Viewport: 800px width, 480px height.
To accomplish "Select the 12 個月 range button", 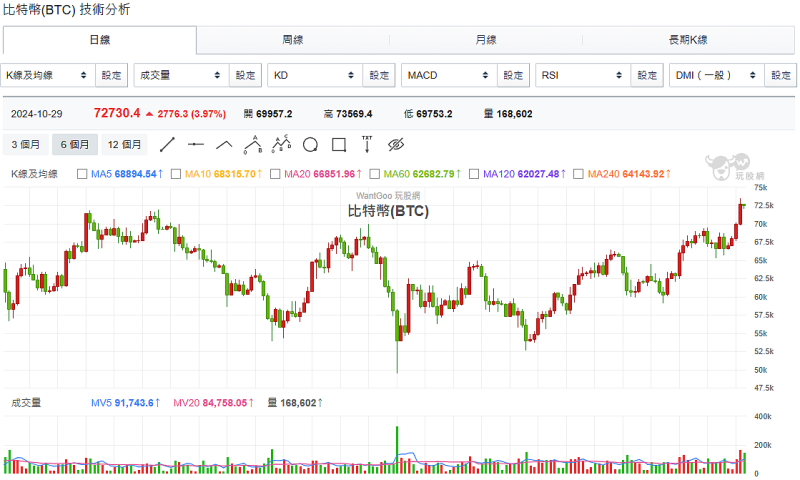I will pyautogui.click(x=125, y=144).
